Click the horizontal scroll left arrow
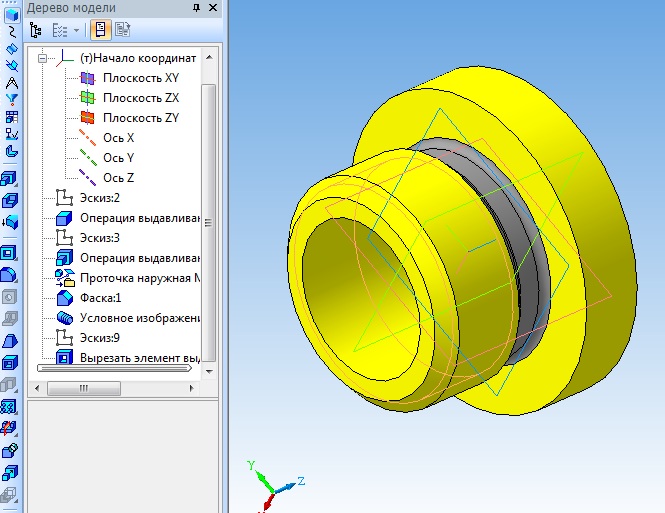665x513 pixels. (x=37, y=388)
